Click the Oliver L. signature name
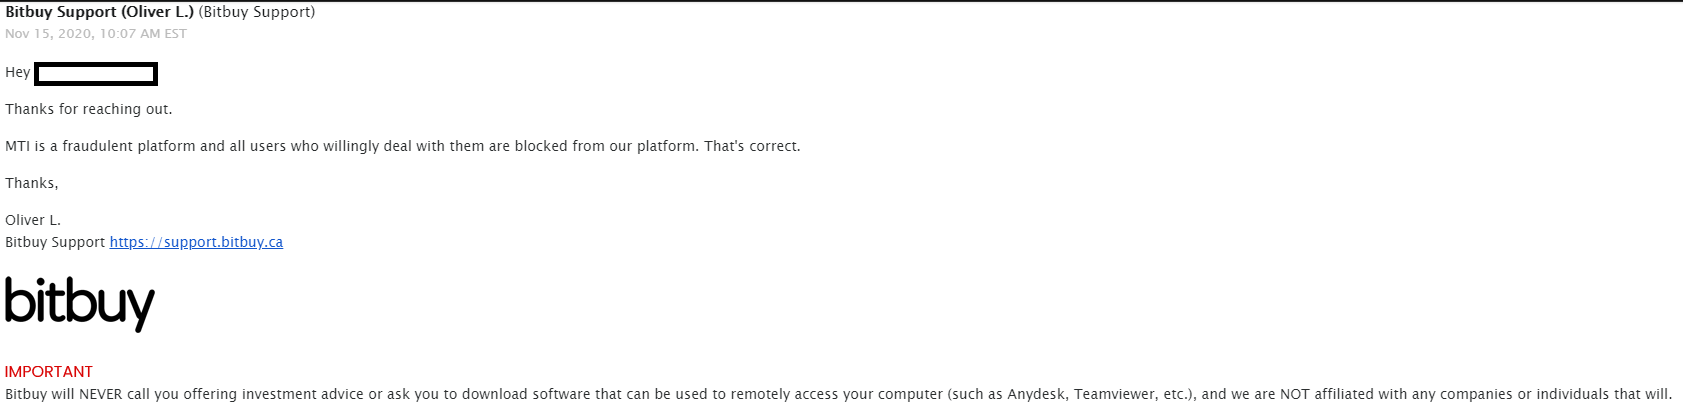The height and width of the screenshot is (411, 1683). pyautogui.click(x=33, y=220)
